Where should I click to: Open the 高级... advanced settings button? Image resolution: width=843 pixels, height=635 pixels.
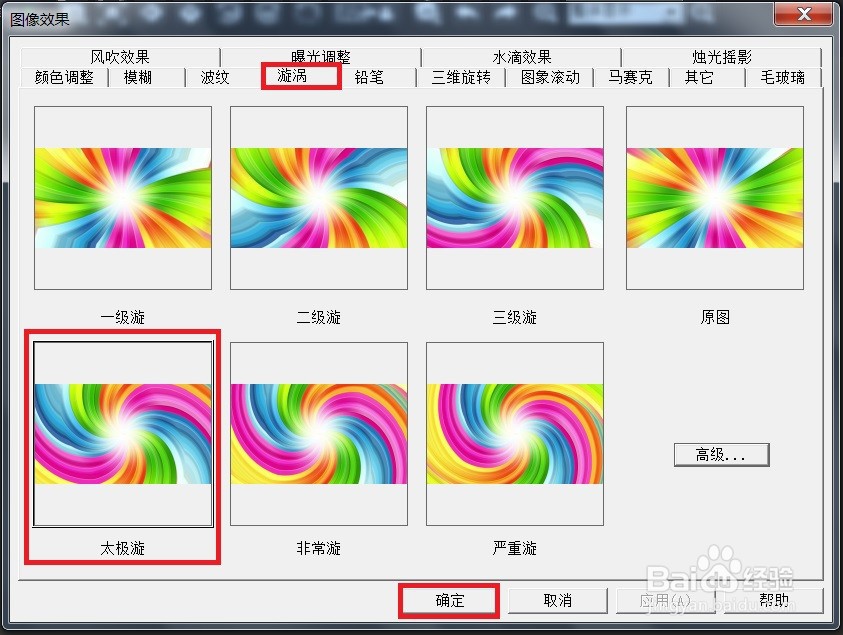click(x=721, y=455)
